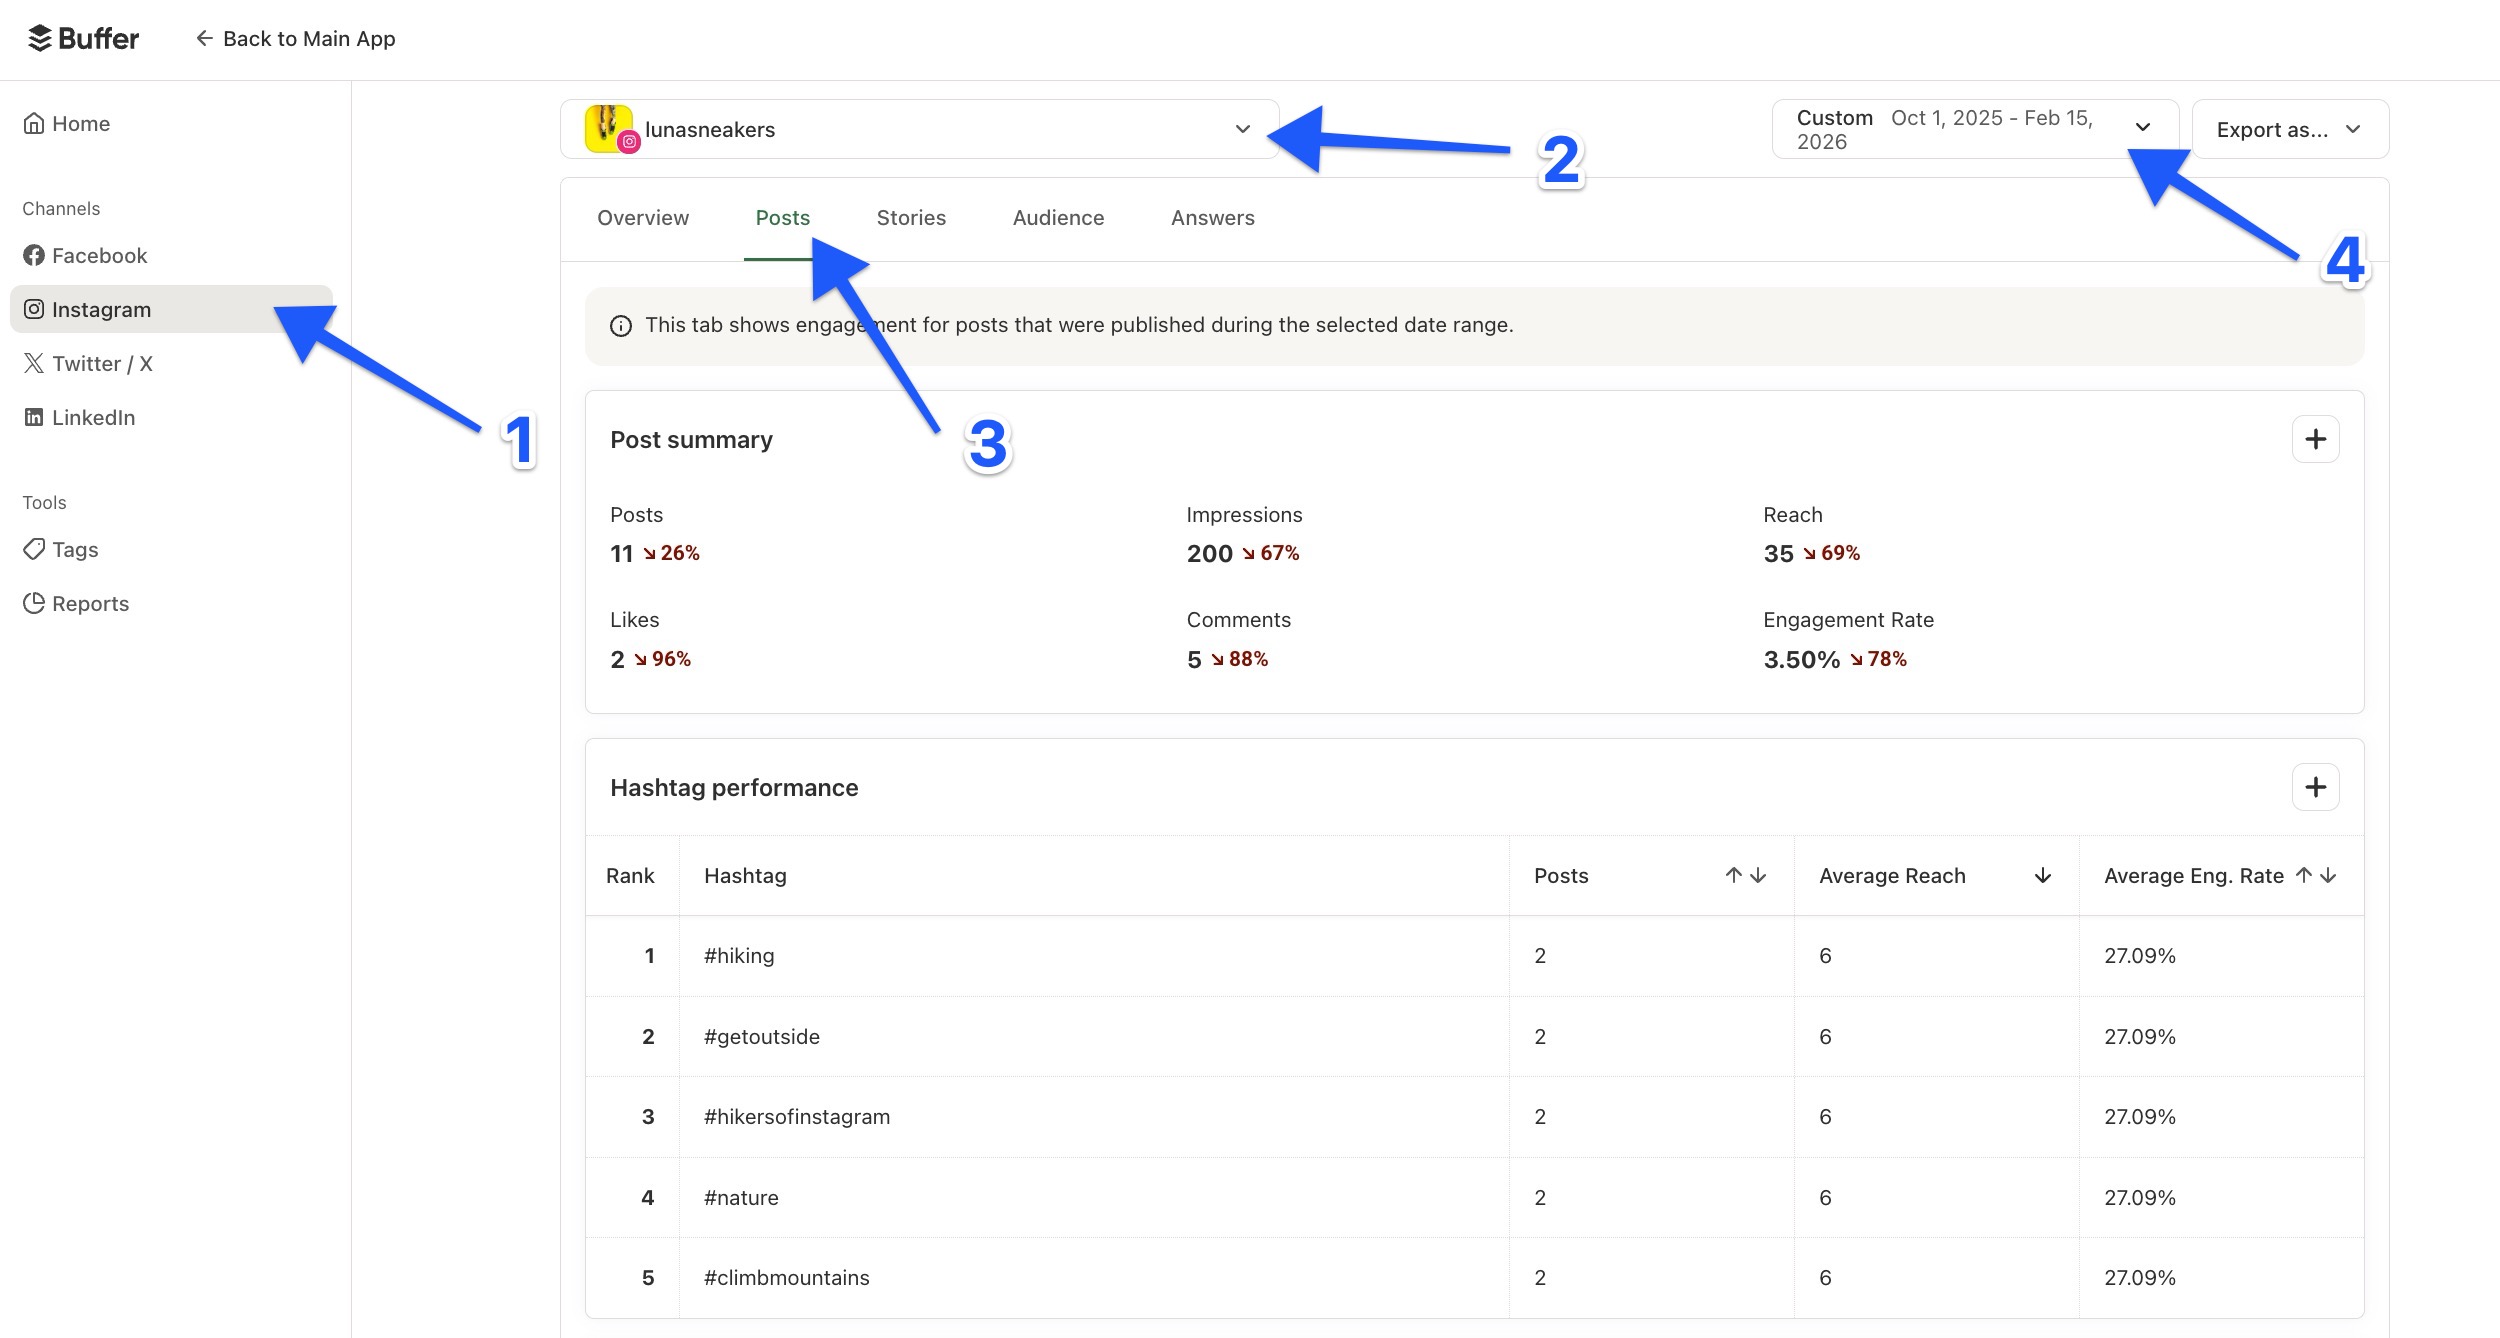Sort hashtag table by Posts column
Image resolution: width=2500 pixels, height=1338 pixels.
pyautogui.click(x=1746, y=875)
